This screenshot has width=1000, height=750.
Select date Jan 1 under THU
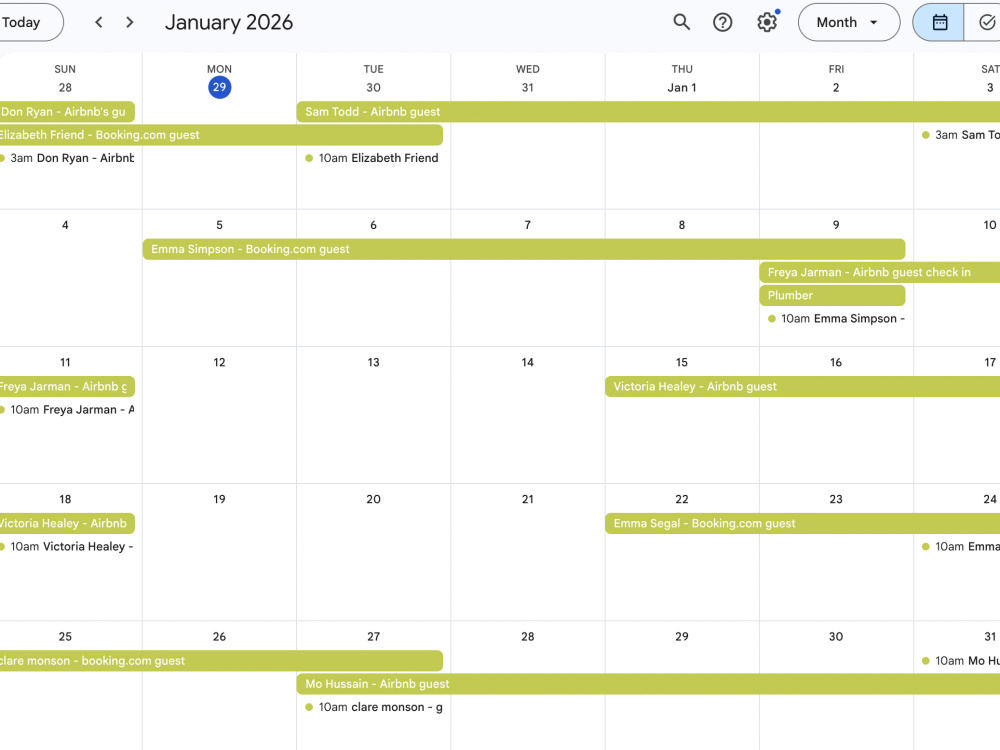point(682,87)
